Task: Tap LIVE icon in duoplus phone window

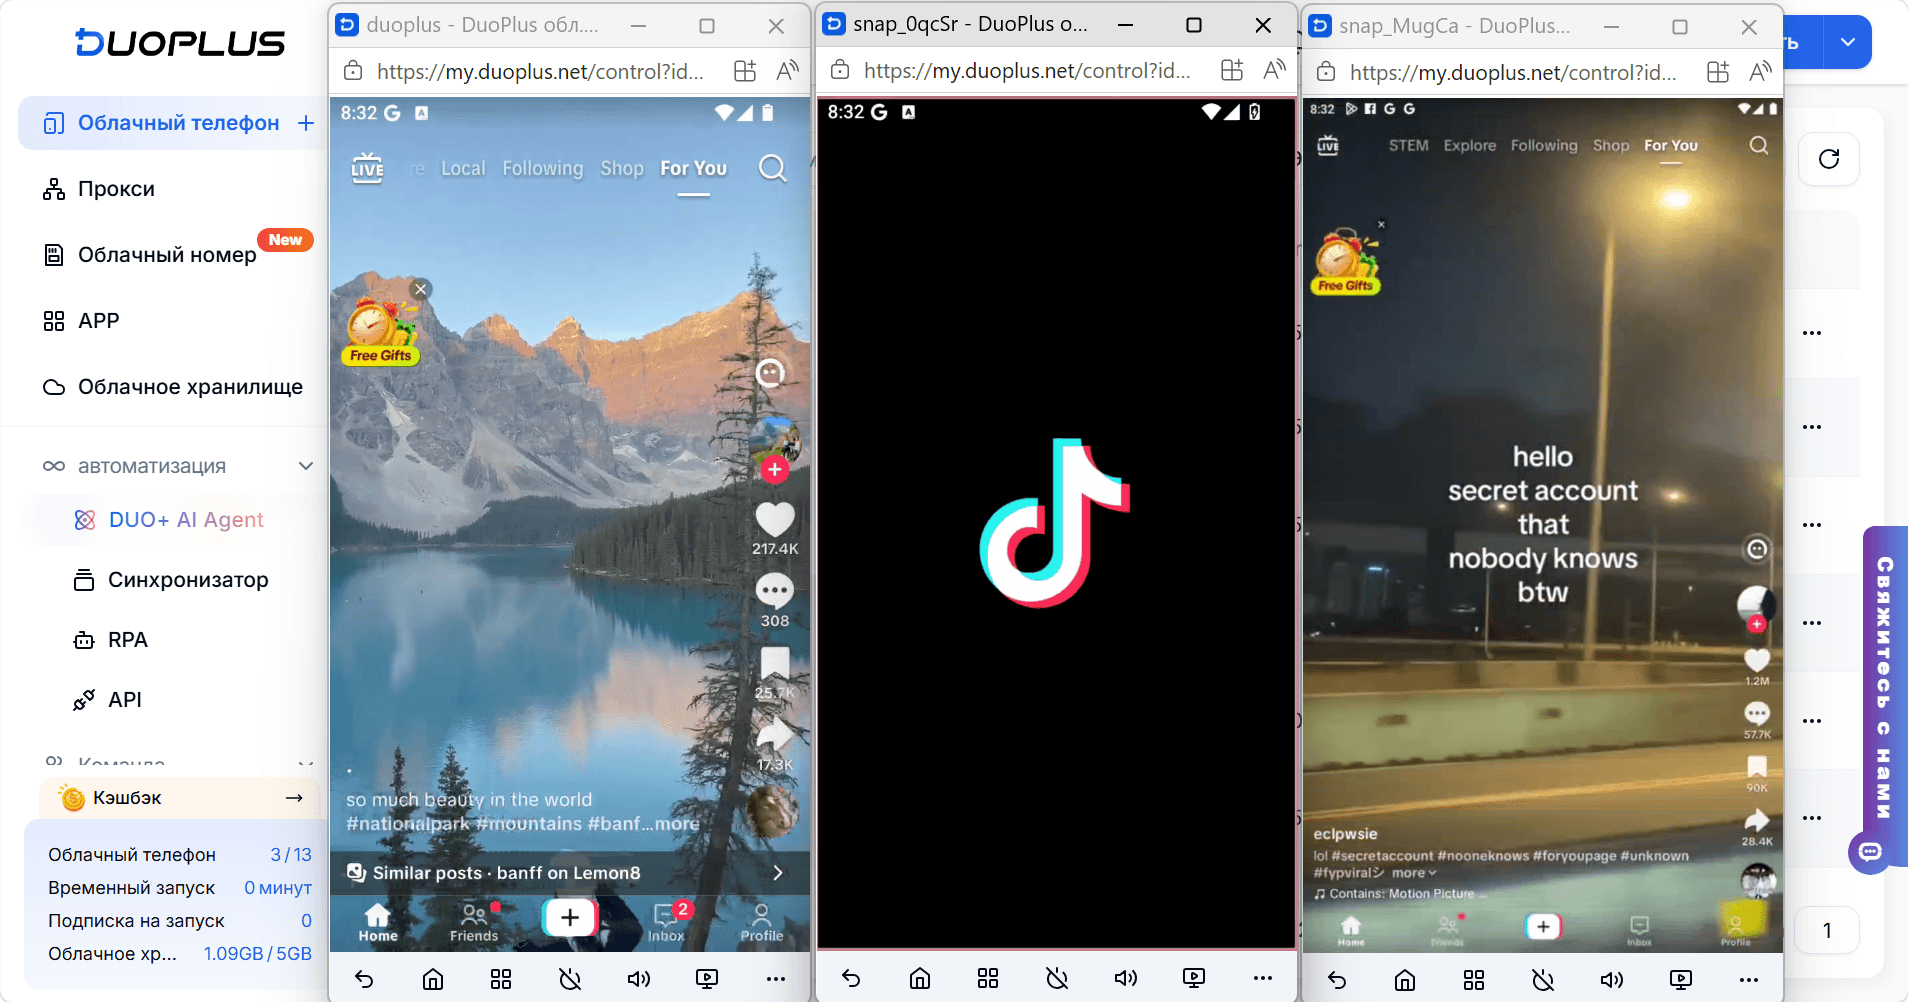Action: 367,168
